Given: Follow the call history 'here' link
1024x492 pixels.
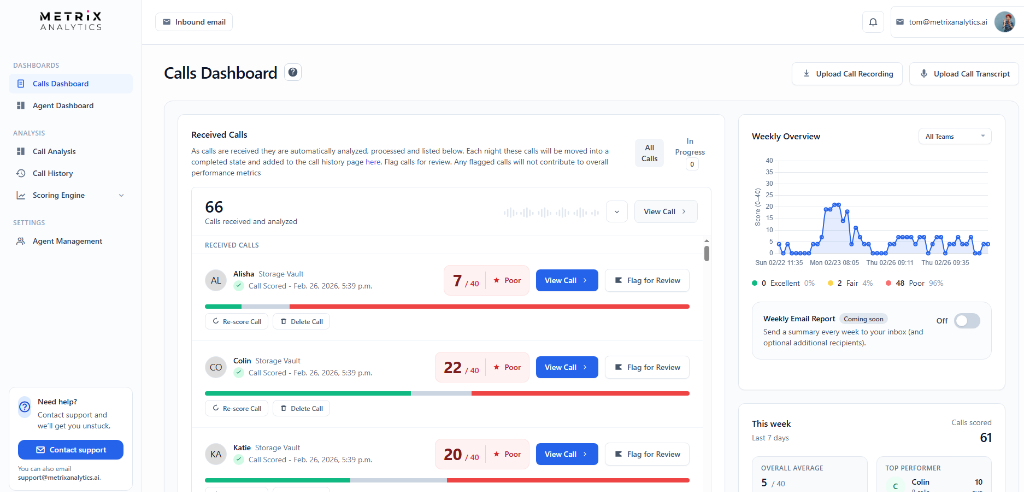Looking at the screenshot, I should [373, 161].
